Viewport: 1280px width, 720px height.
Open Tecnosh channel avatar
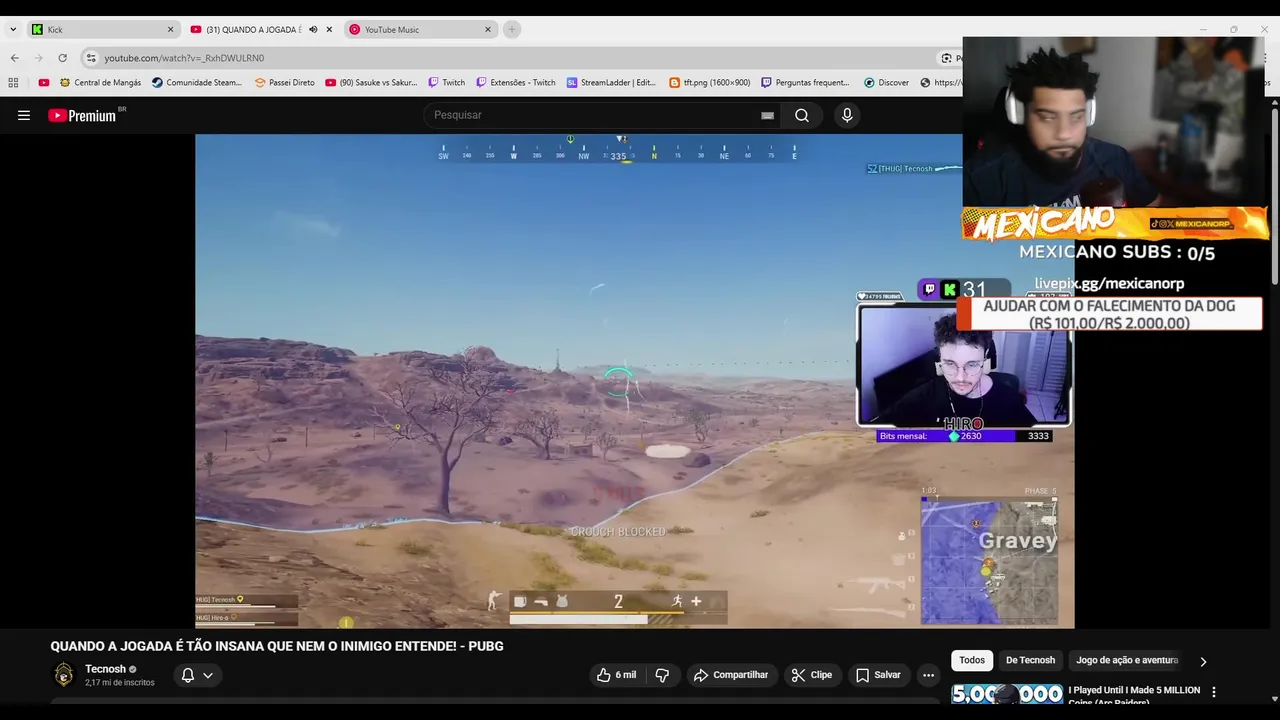pyautogui.click(x=64, y=675)
